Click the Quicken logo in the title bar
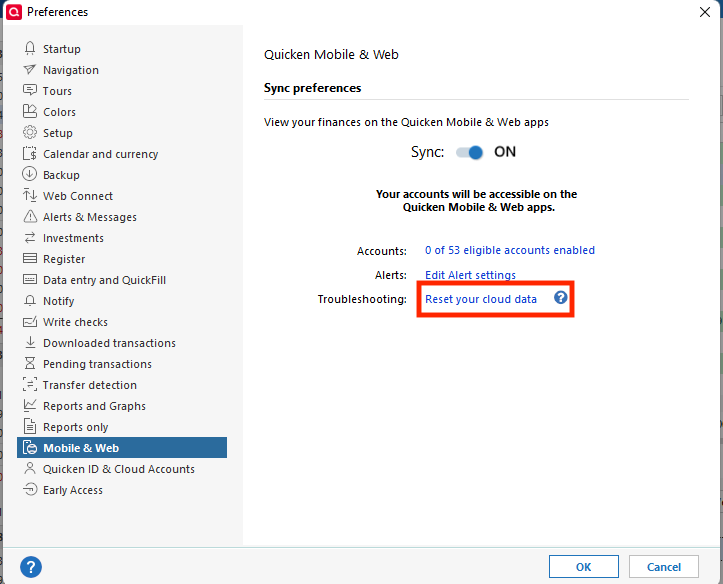 click(13, 12)
